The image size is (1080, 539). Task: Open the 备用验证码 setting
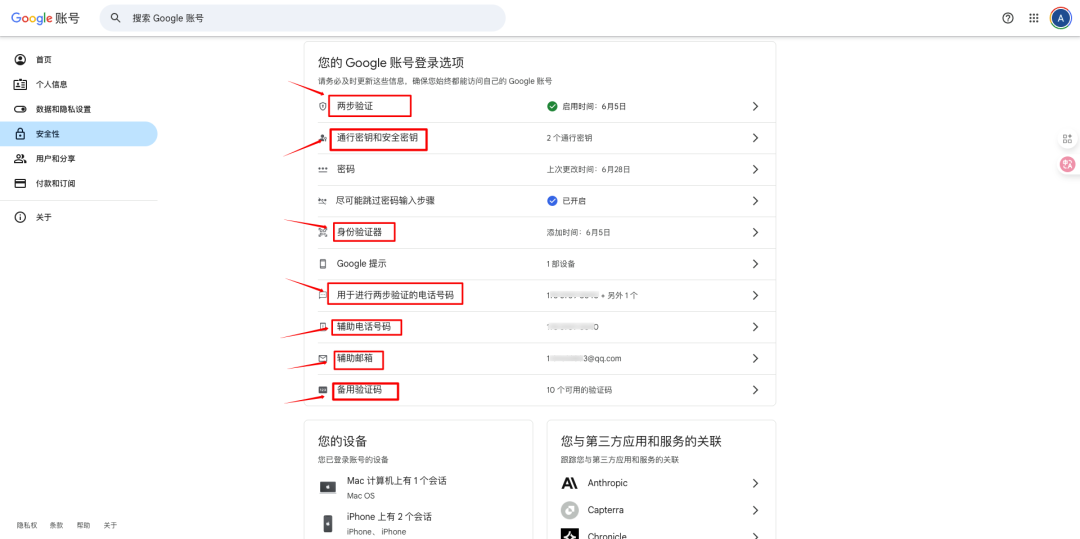click(x=540, y=390)
